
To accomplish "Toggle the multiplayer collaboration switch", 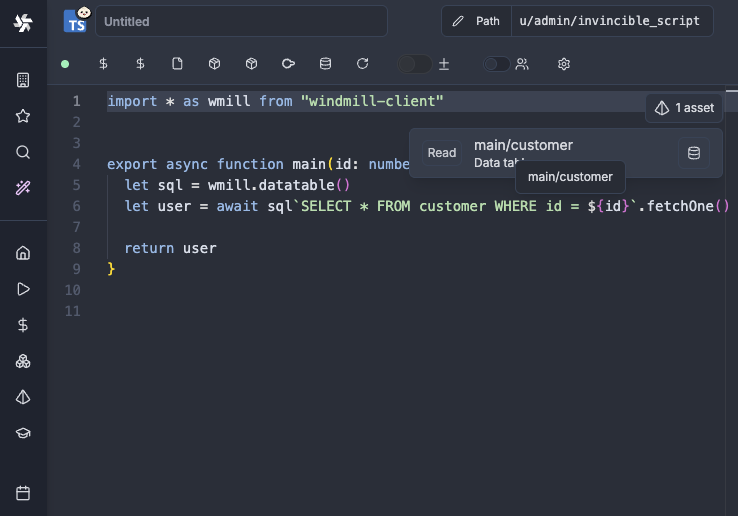I will [x=496, y=64].
